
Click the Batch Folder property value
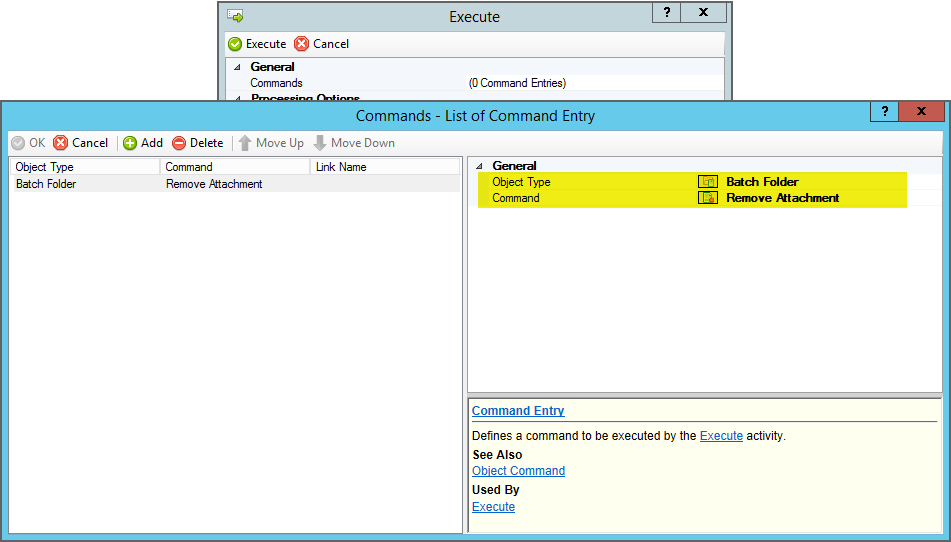click(x=762, y=182)
